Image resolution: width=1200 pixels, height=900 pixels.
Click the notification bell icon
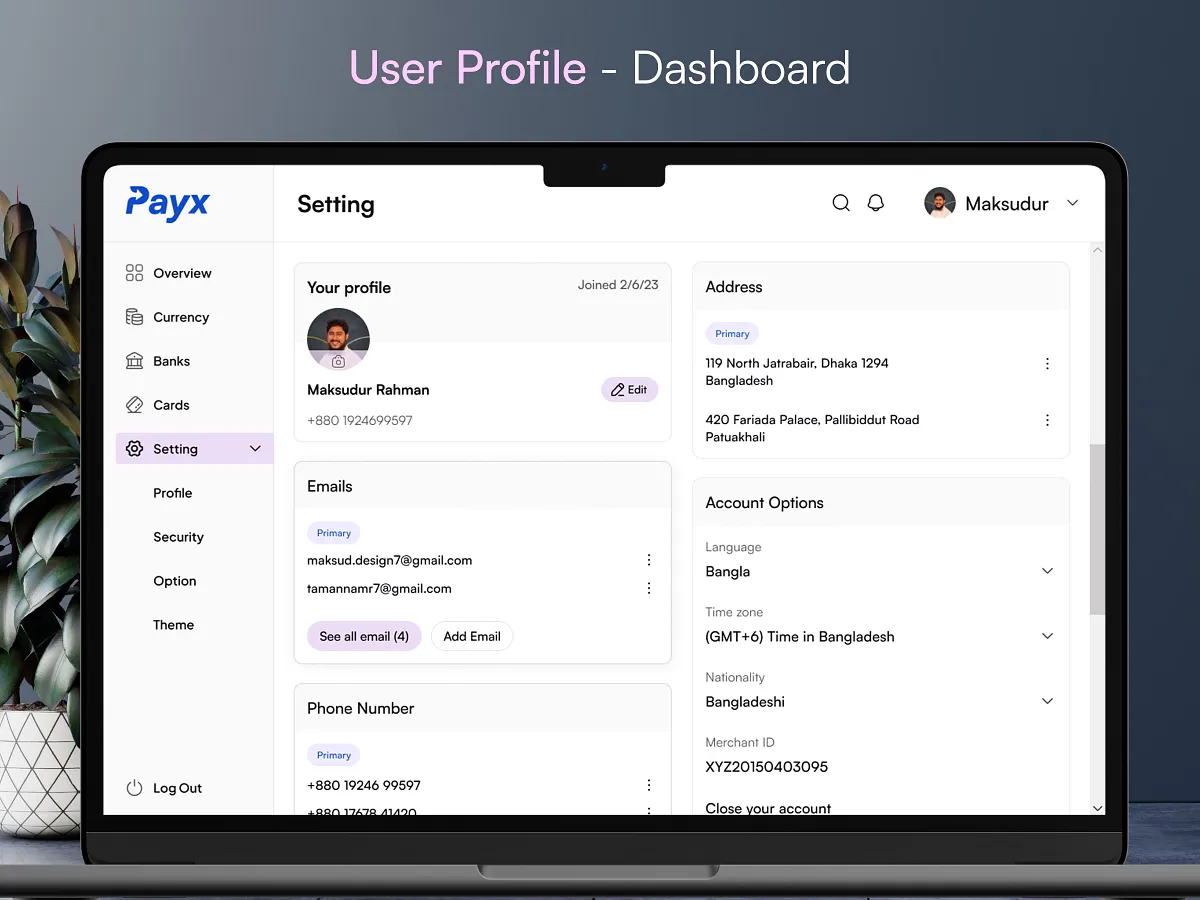pos(876,202)
